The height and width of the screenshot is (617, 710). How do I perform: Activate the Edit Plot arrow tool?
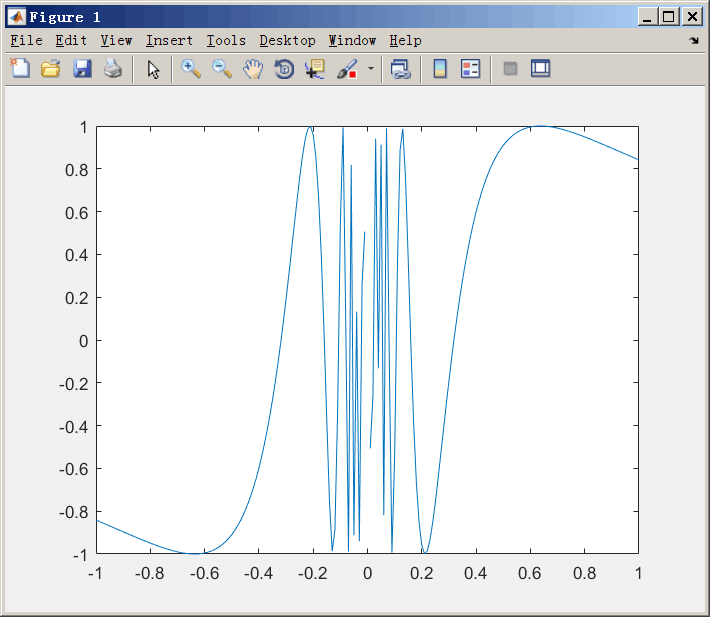tap(153, 69)
